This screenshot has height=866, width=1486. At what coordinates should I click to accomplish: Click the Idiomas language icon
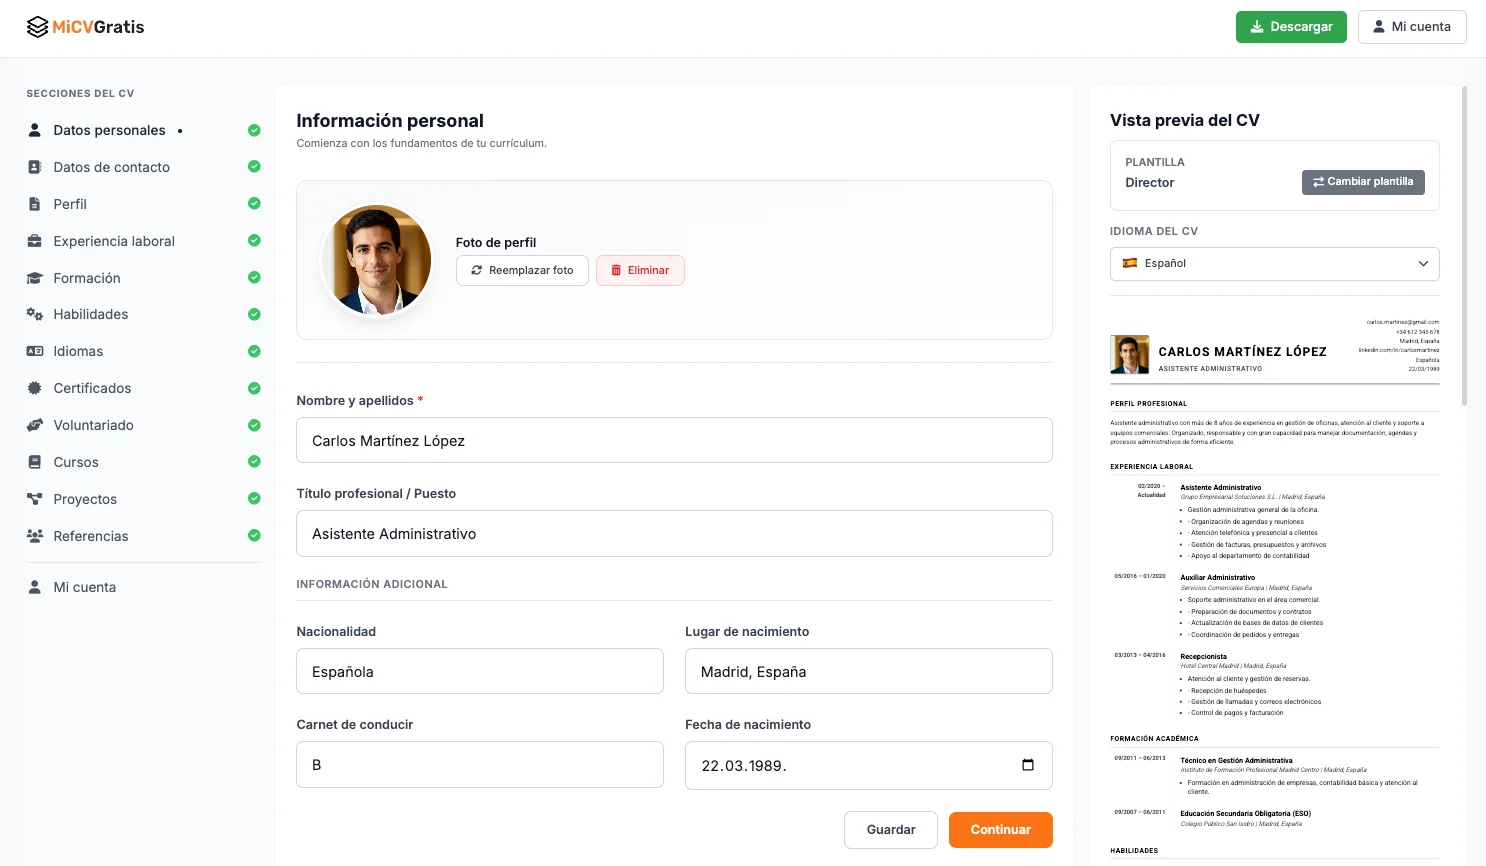coord(35,351)
